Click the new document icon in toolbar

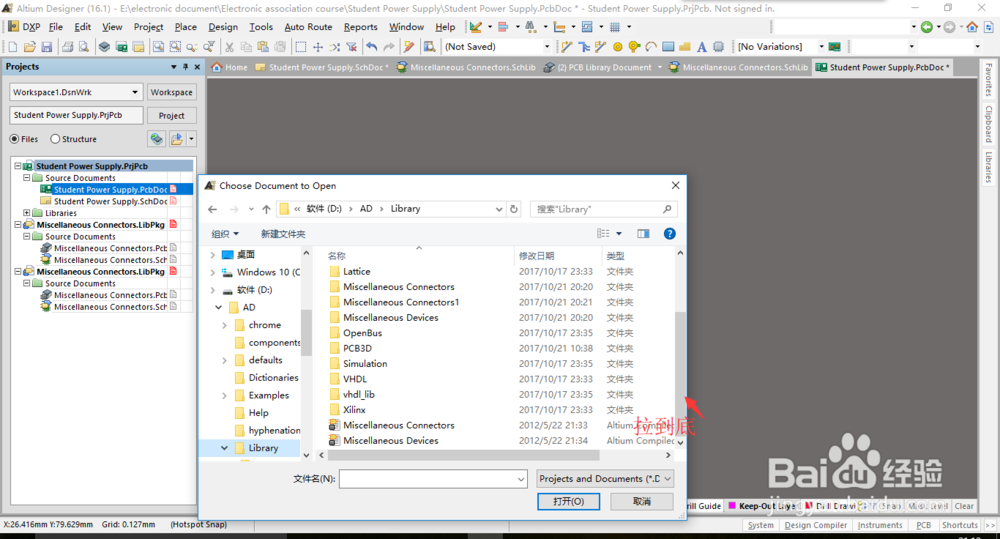[x=13, y=47]
